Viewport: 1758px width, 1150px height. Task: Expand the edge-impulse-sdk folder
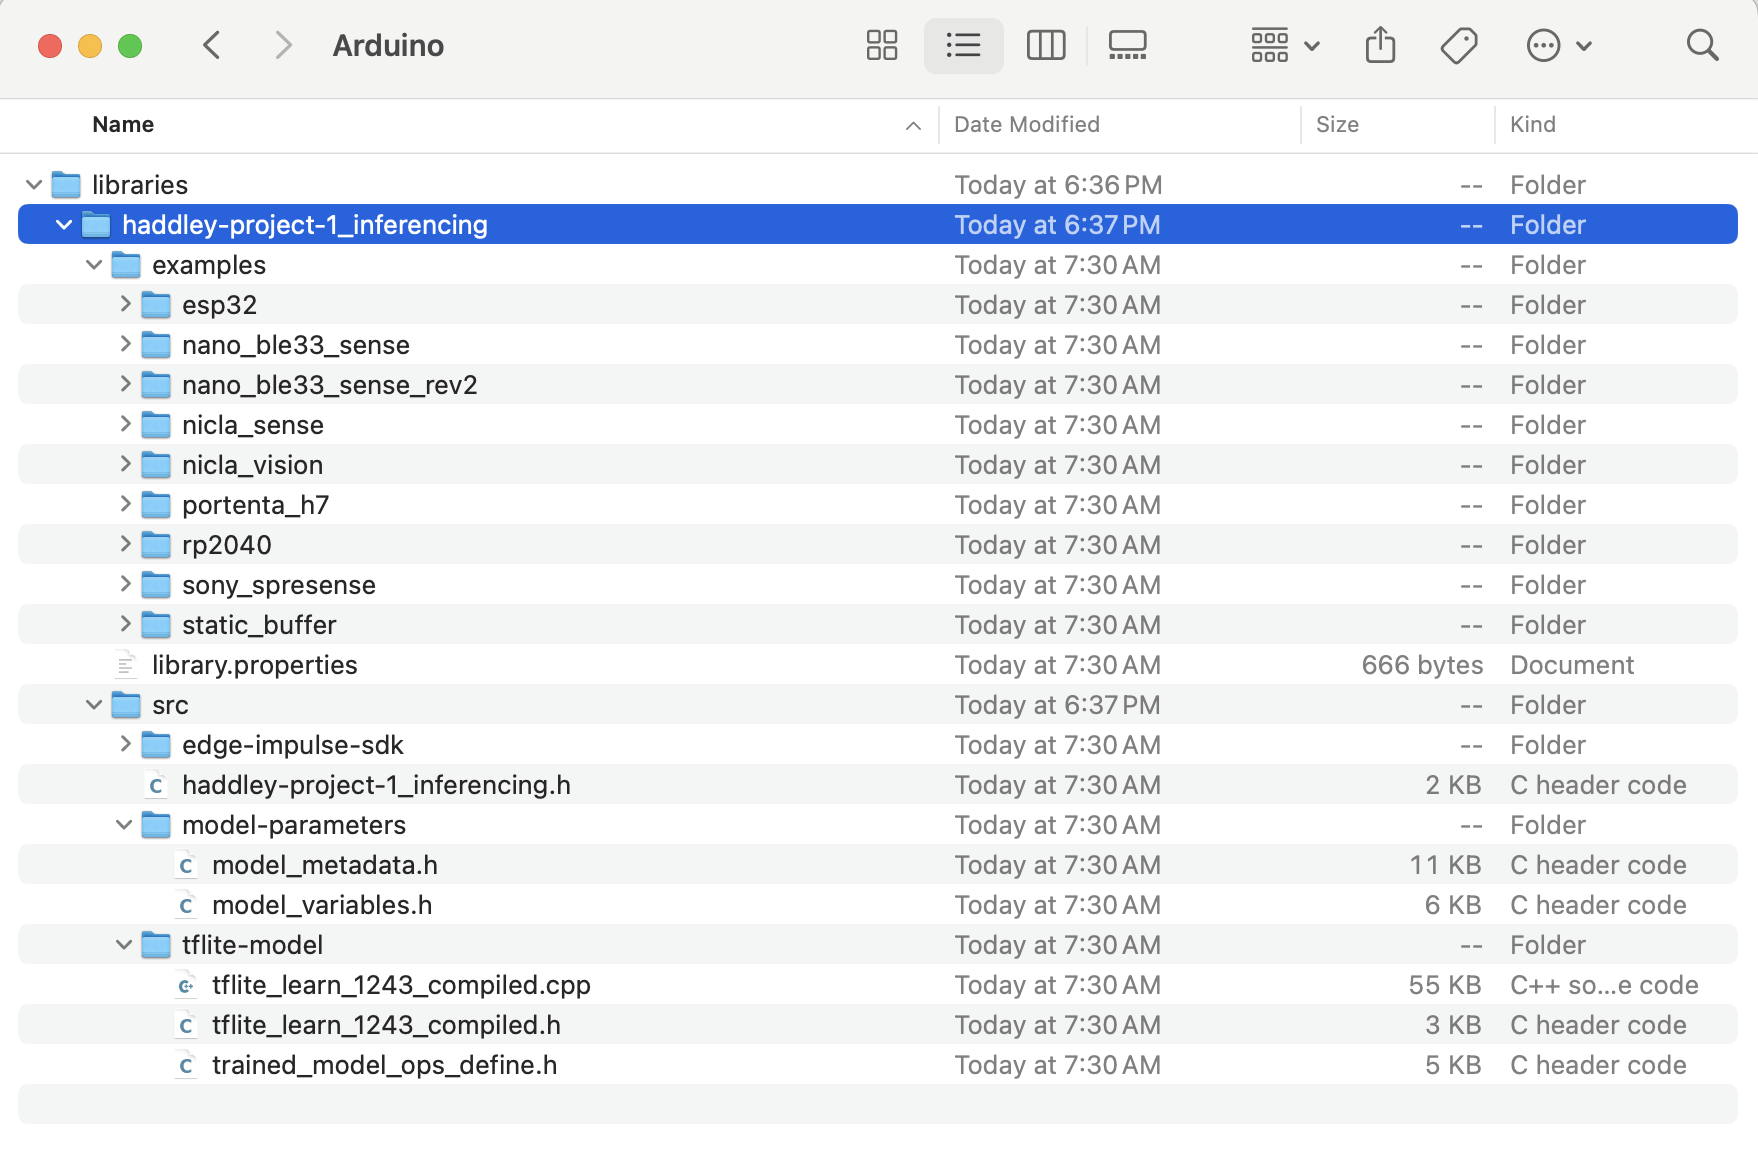pos(125,744)
